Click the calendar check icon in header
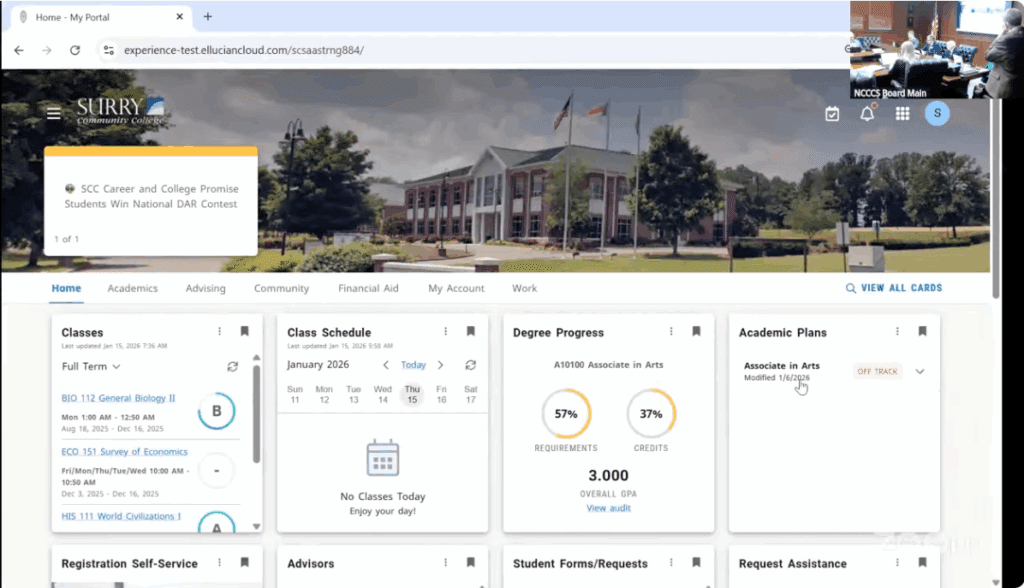The height and width of the screenshot is (588, 1024). (x=832, y=114)
